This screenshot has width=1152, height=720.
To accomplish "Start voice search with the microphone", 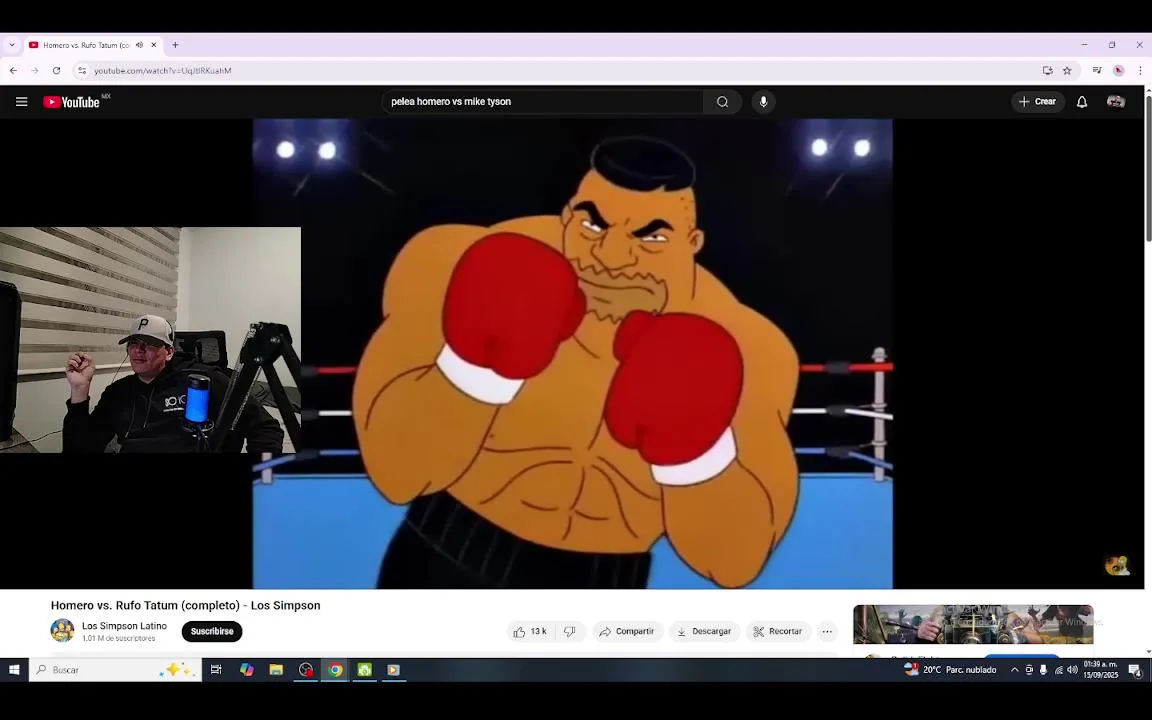I will [x=763, y=102].
